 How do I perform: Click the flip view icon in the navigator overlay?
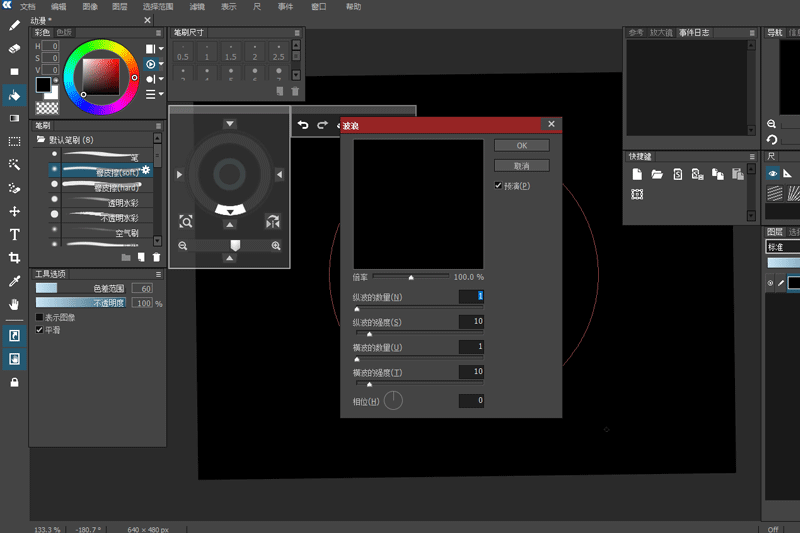(x=273, y=221)
